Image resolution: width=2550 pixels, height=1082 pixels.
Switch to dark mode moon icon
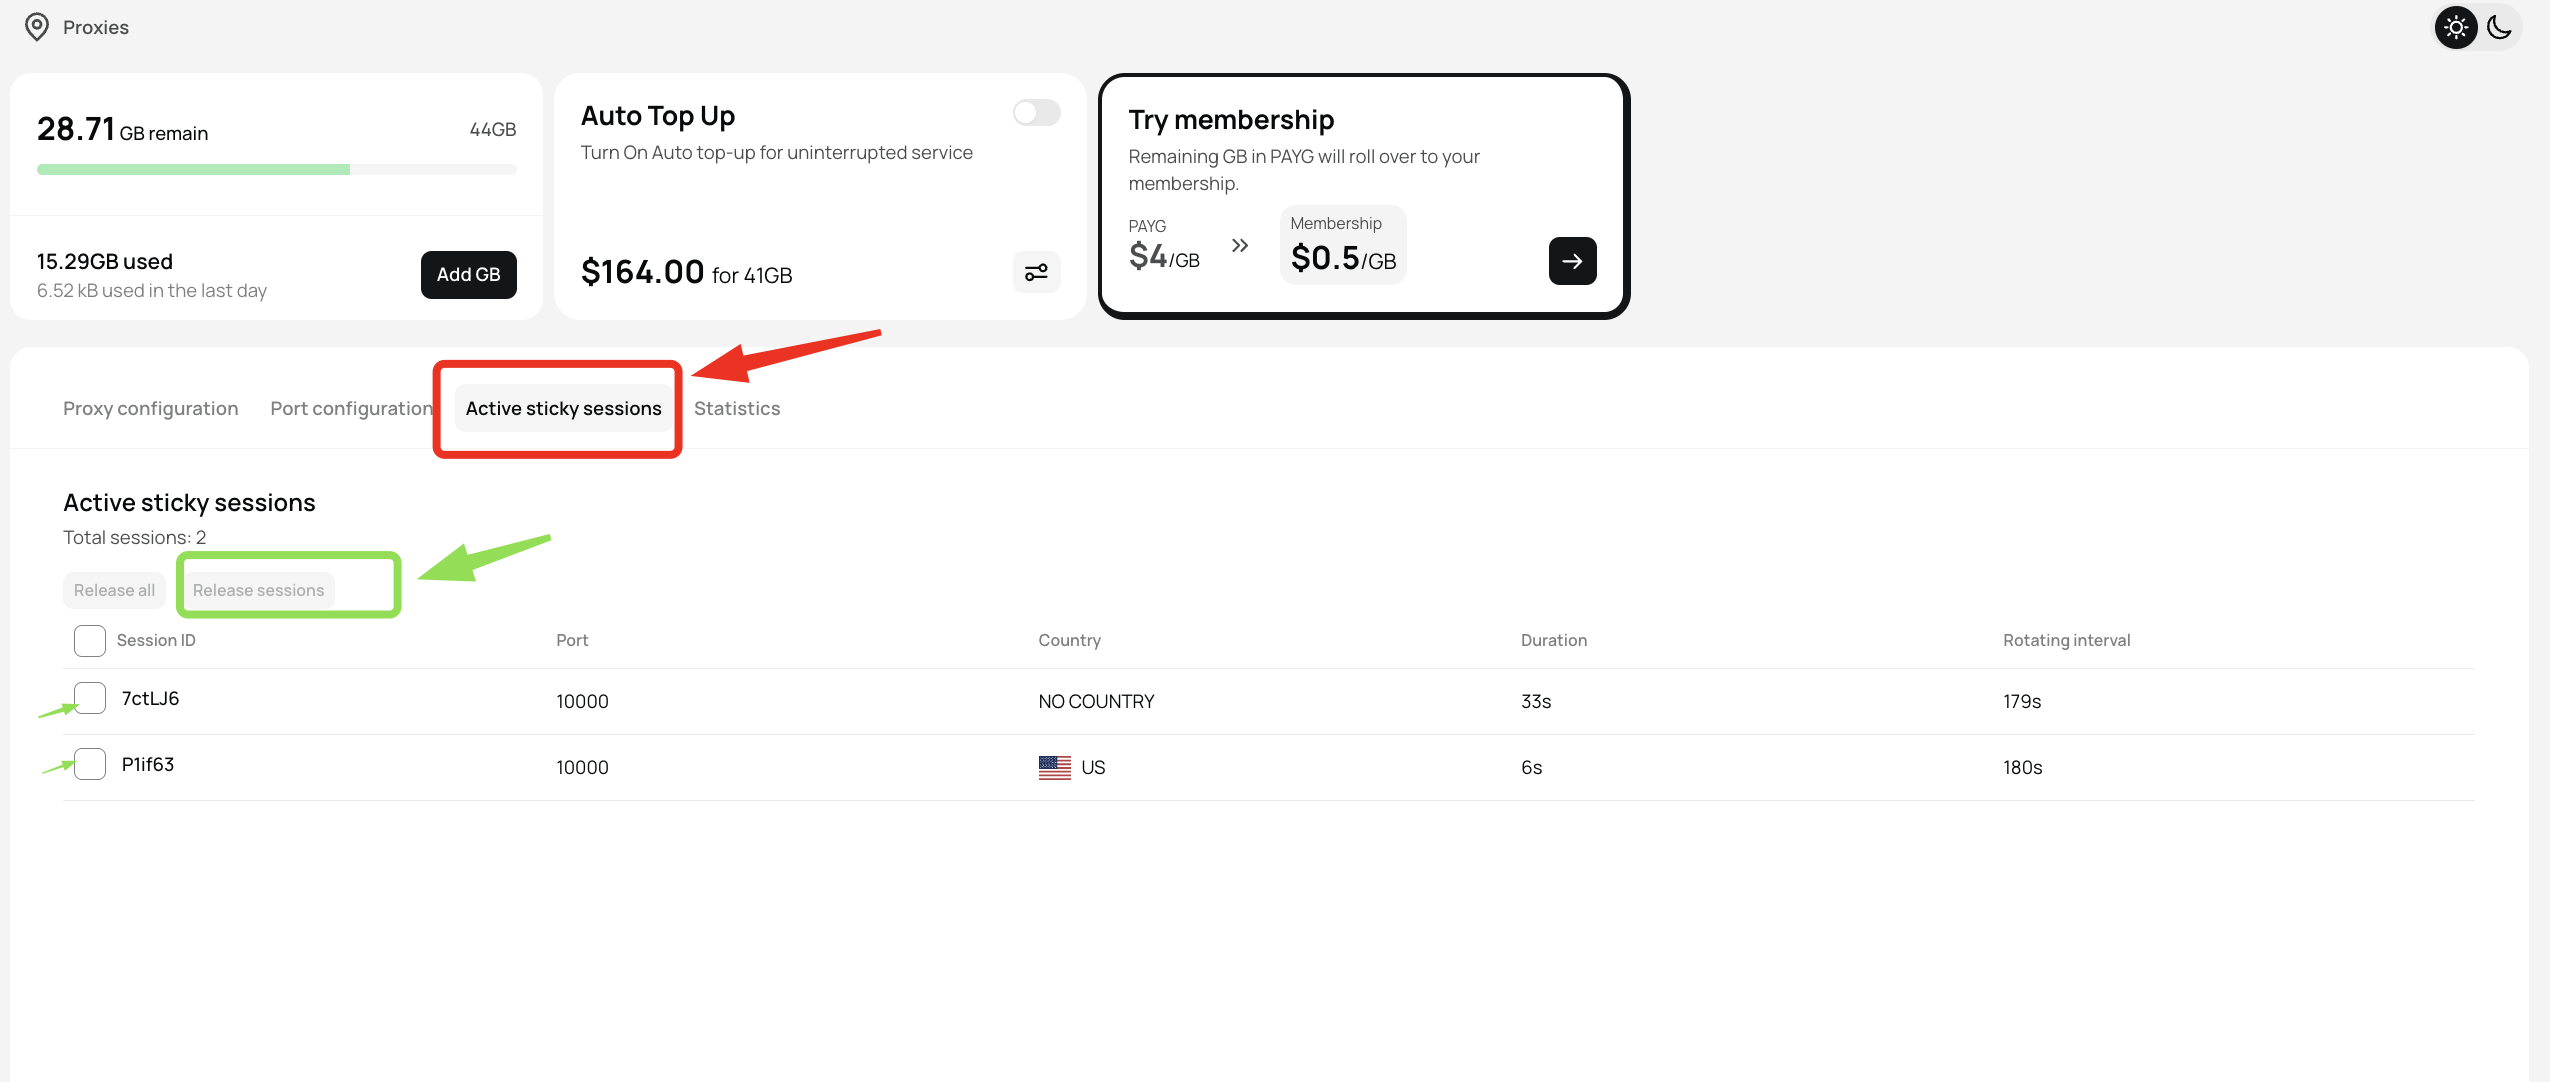pos(2499,27)
